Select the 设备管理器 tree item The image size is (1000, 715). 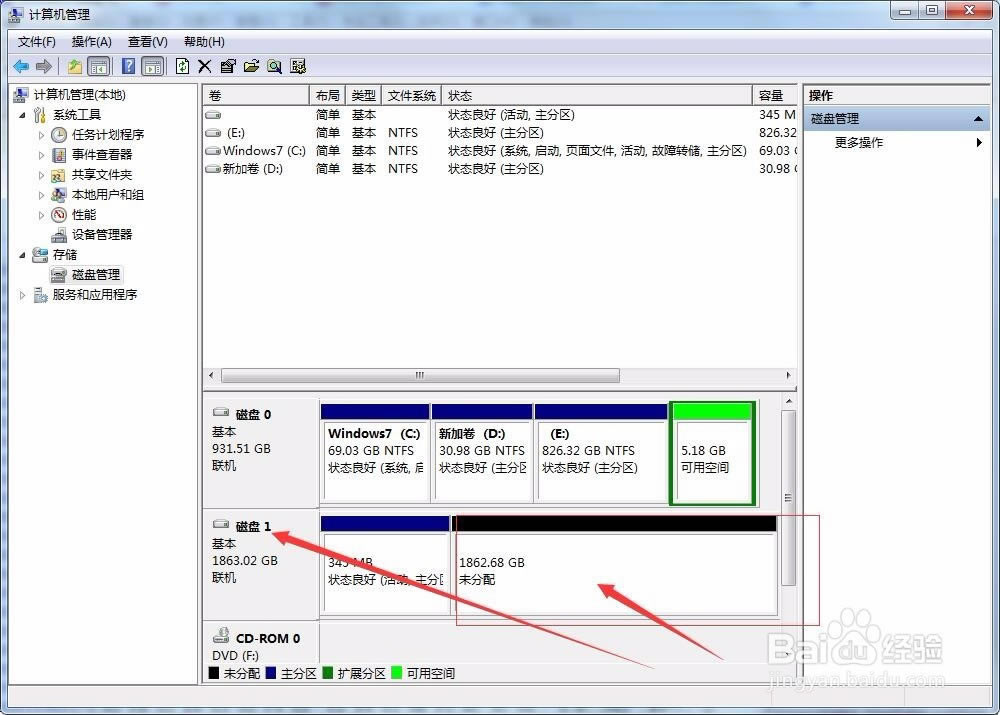click(x=101, y=235)
